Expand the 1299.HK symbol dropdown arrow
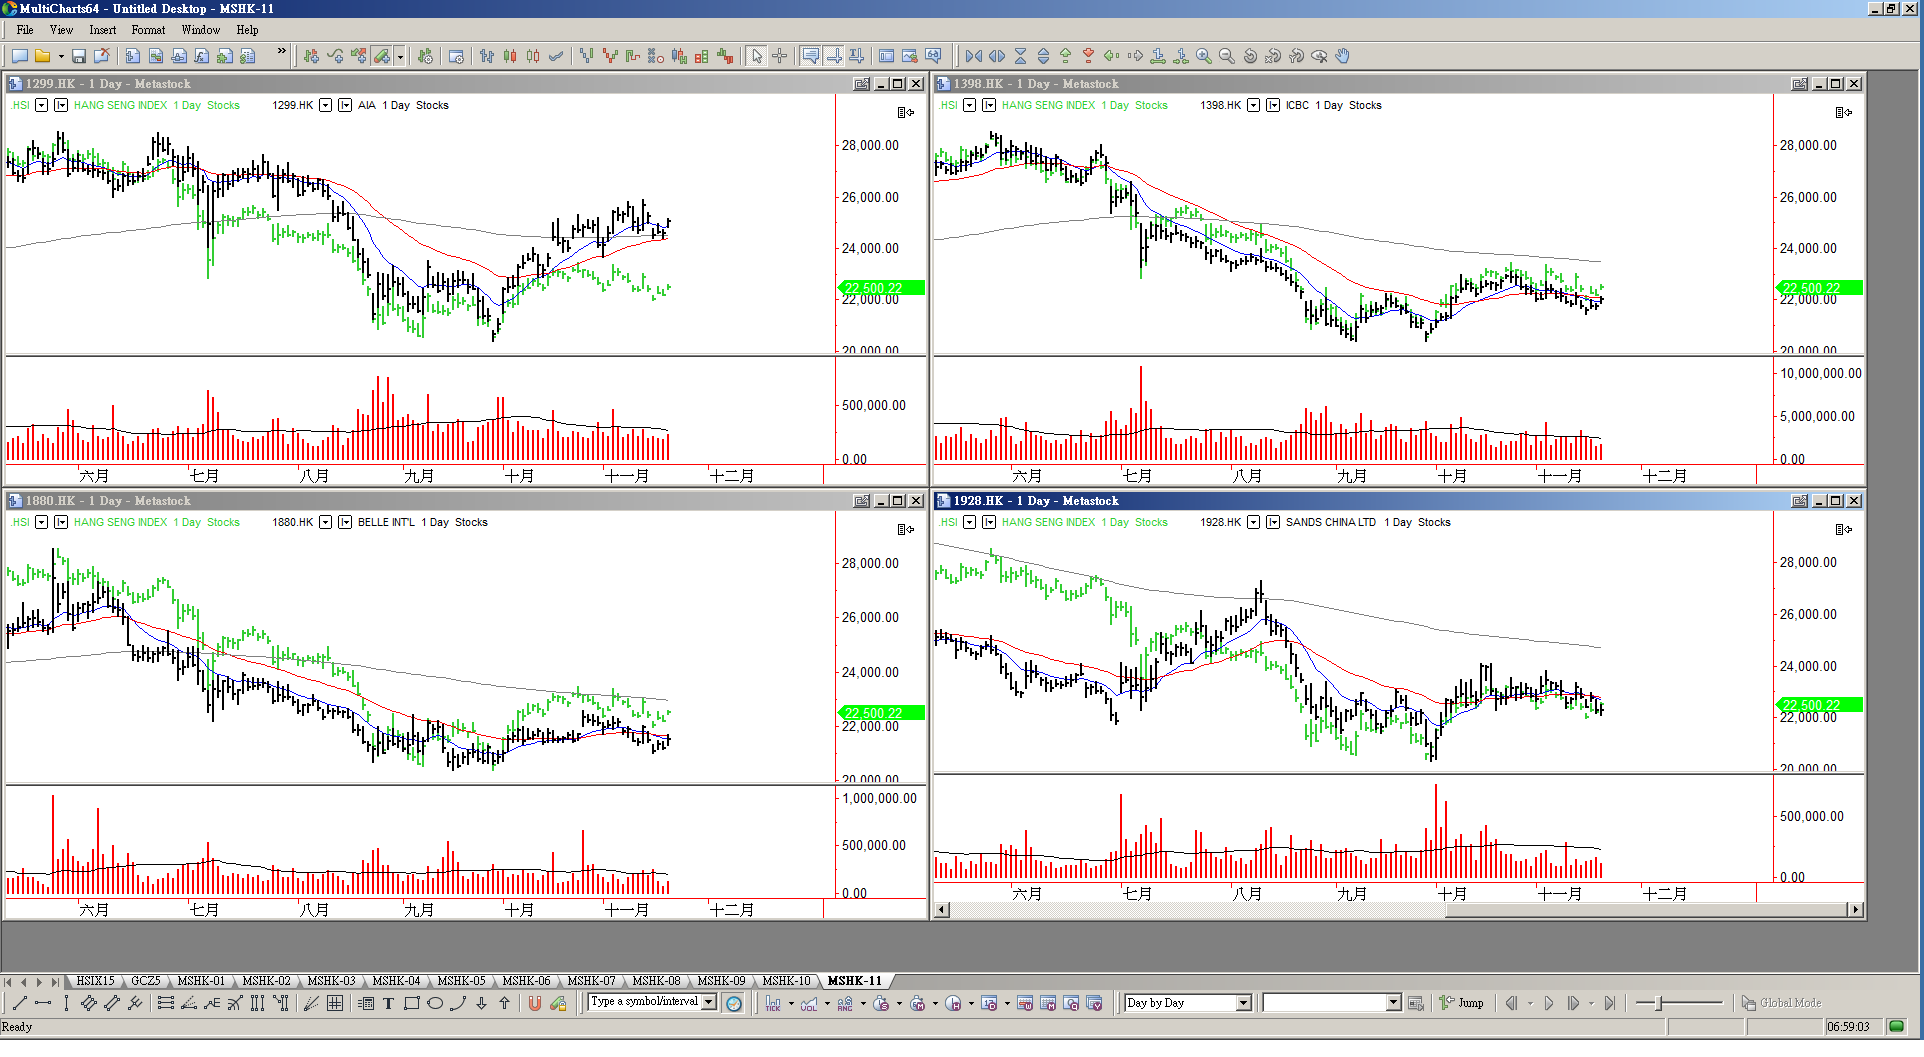Image resolution: width=1924 pixels, height=1057 pixels. pyautogui.click(x=326, y=105)
